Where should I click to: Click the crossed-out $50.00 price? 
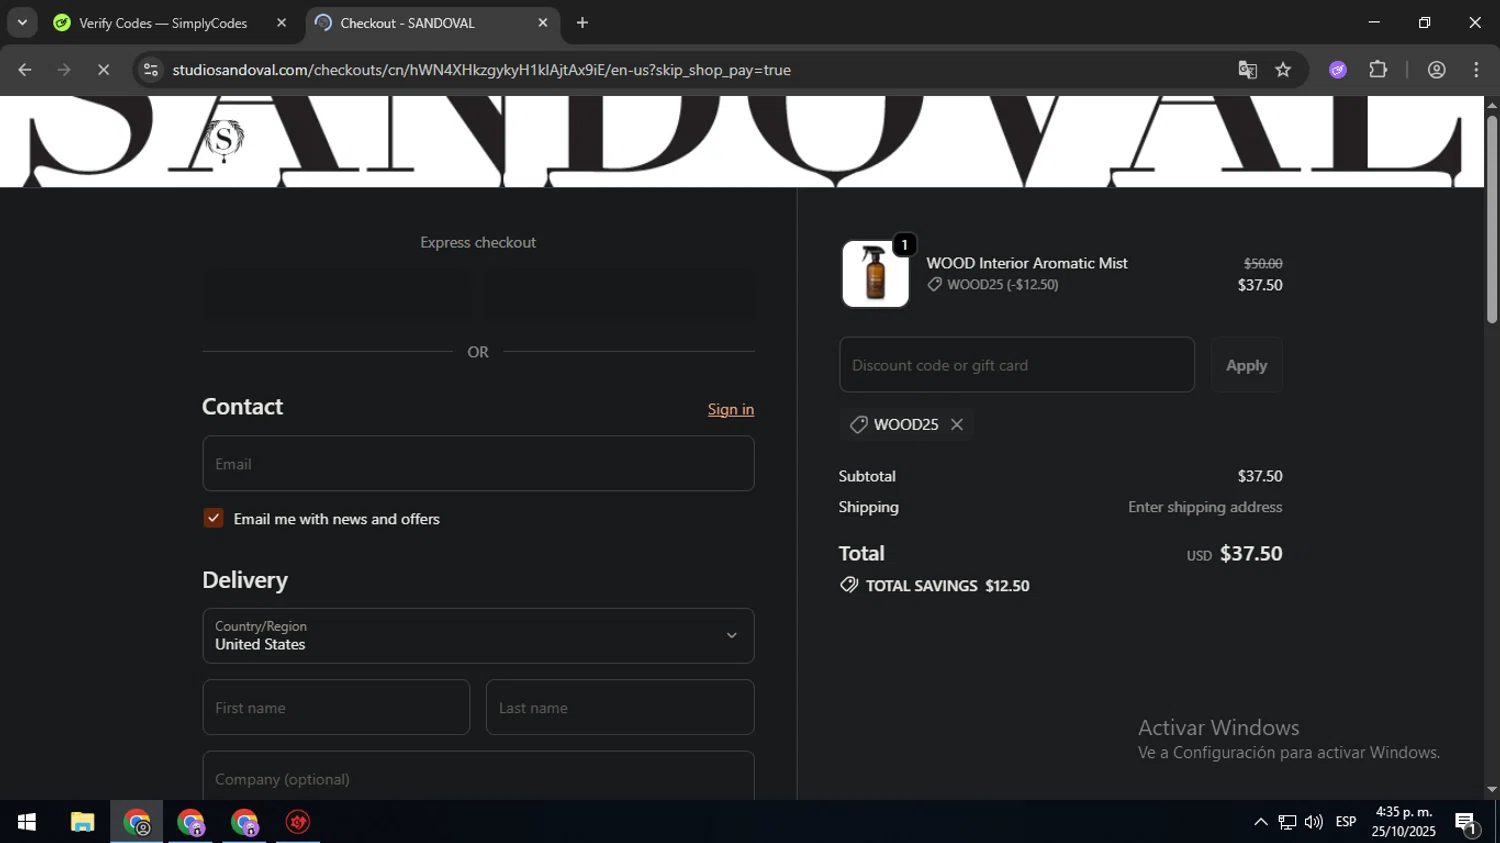click(1263, 263)
